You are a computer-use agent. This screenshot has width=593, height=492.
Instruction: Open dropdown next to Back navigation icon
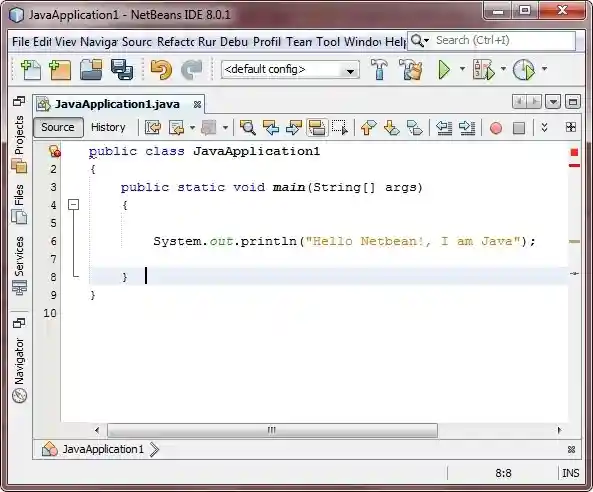(x=192, y=128)
